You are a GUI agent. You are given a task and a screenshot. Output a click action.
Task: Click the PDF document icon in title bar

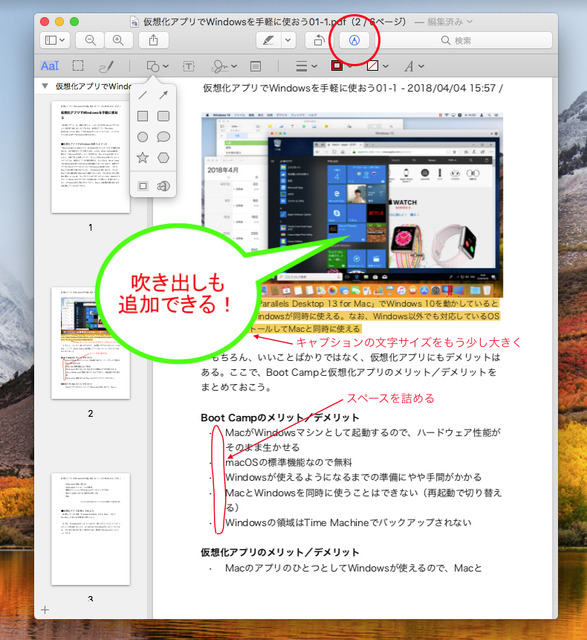134,22
